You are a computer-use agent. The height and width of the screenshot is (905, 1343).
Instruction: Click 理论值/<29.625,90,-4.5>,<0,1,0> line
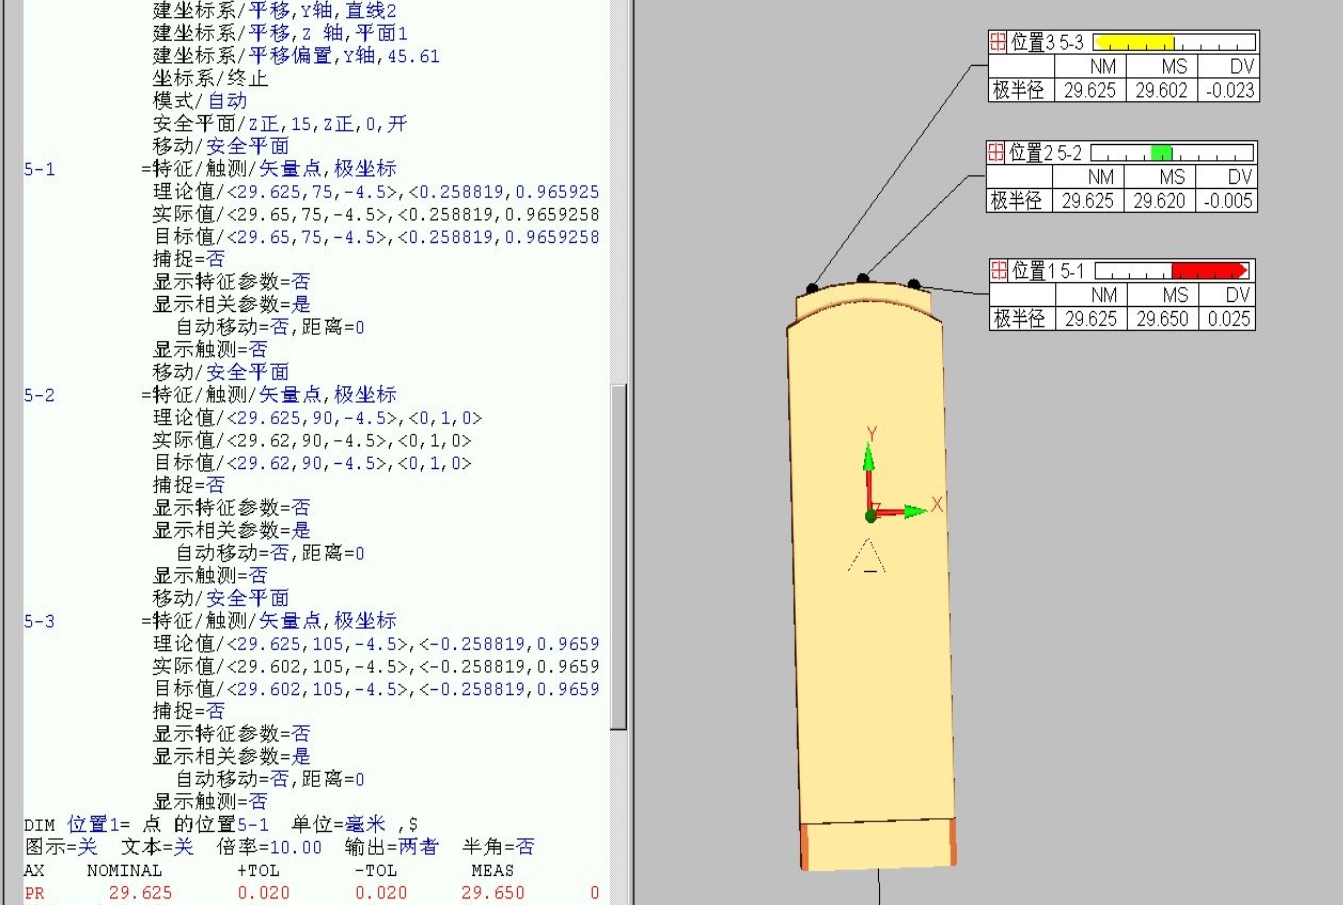317,418
